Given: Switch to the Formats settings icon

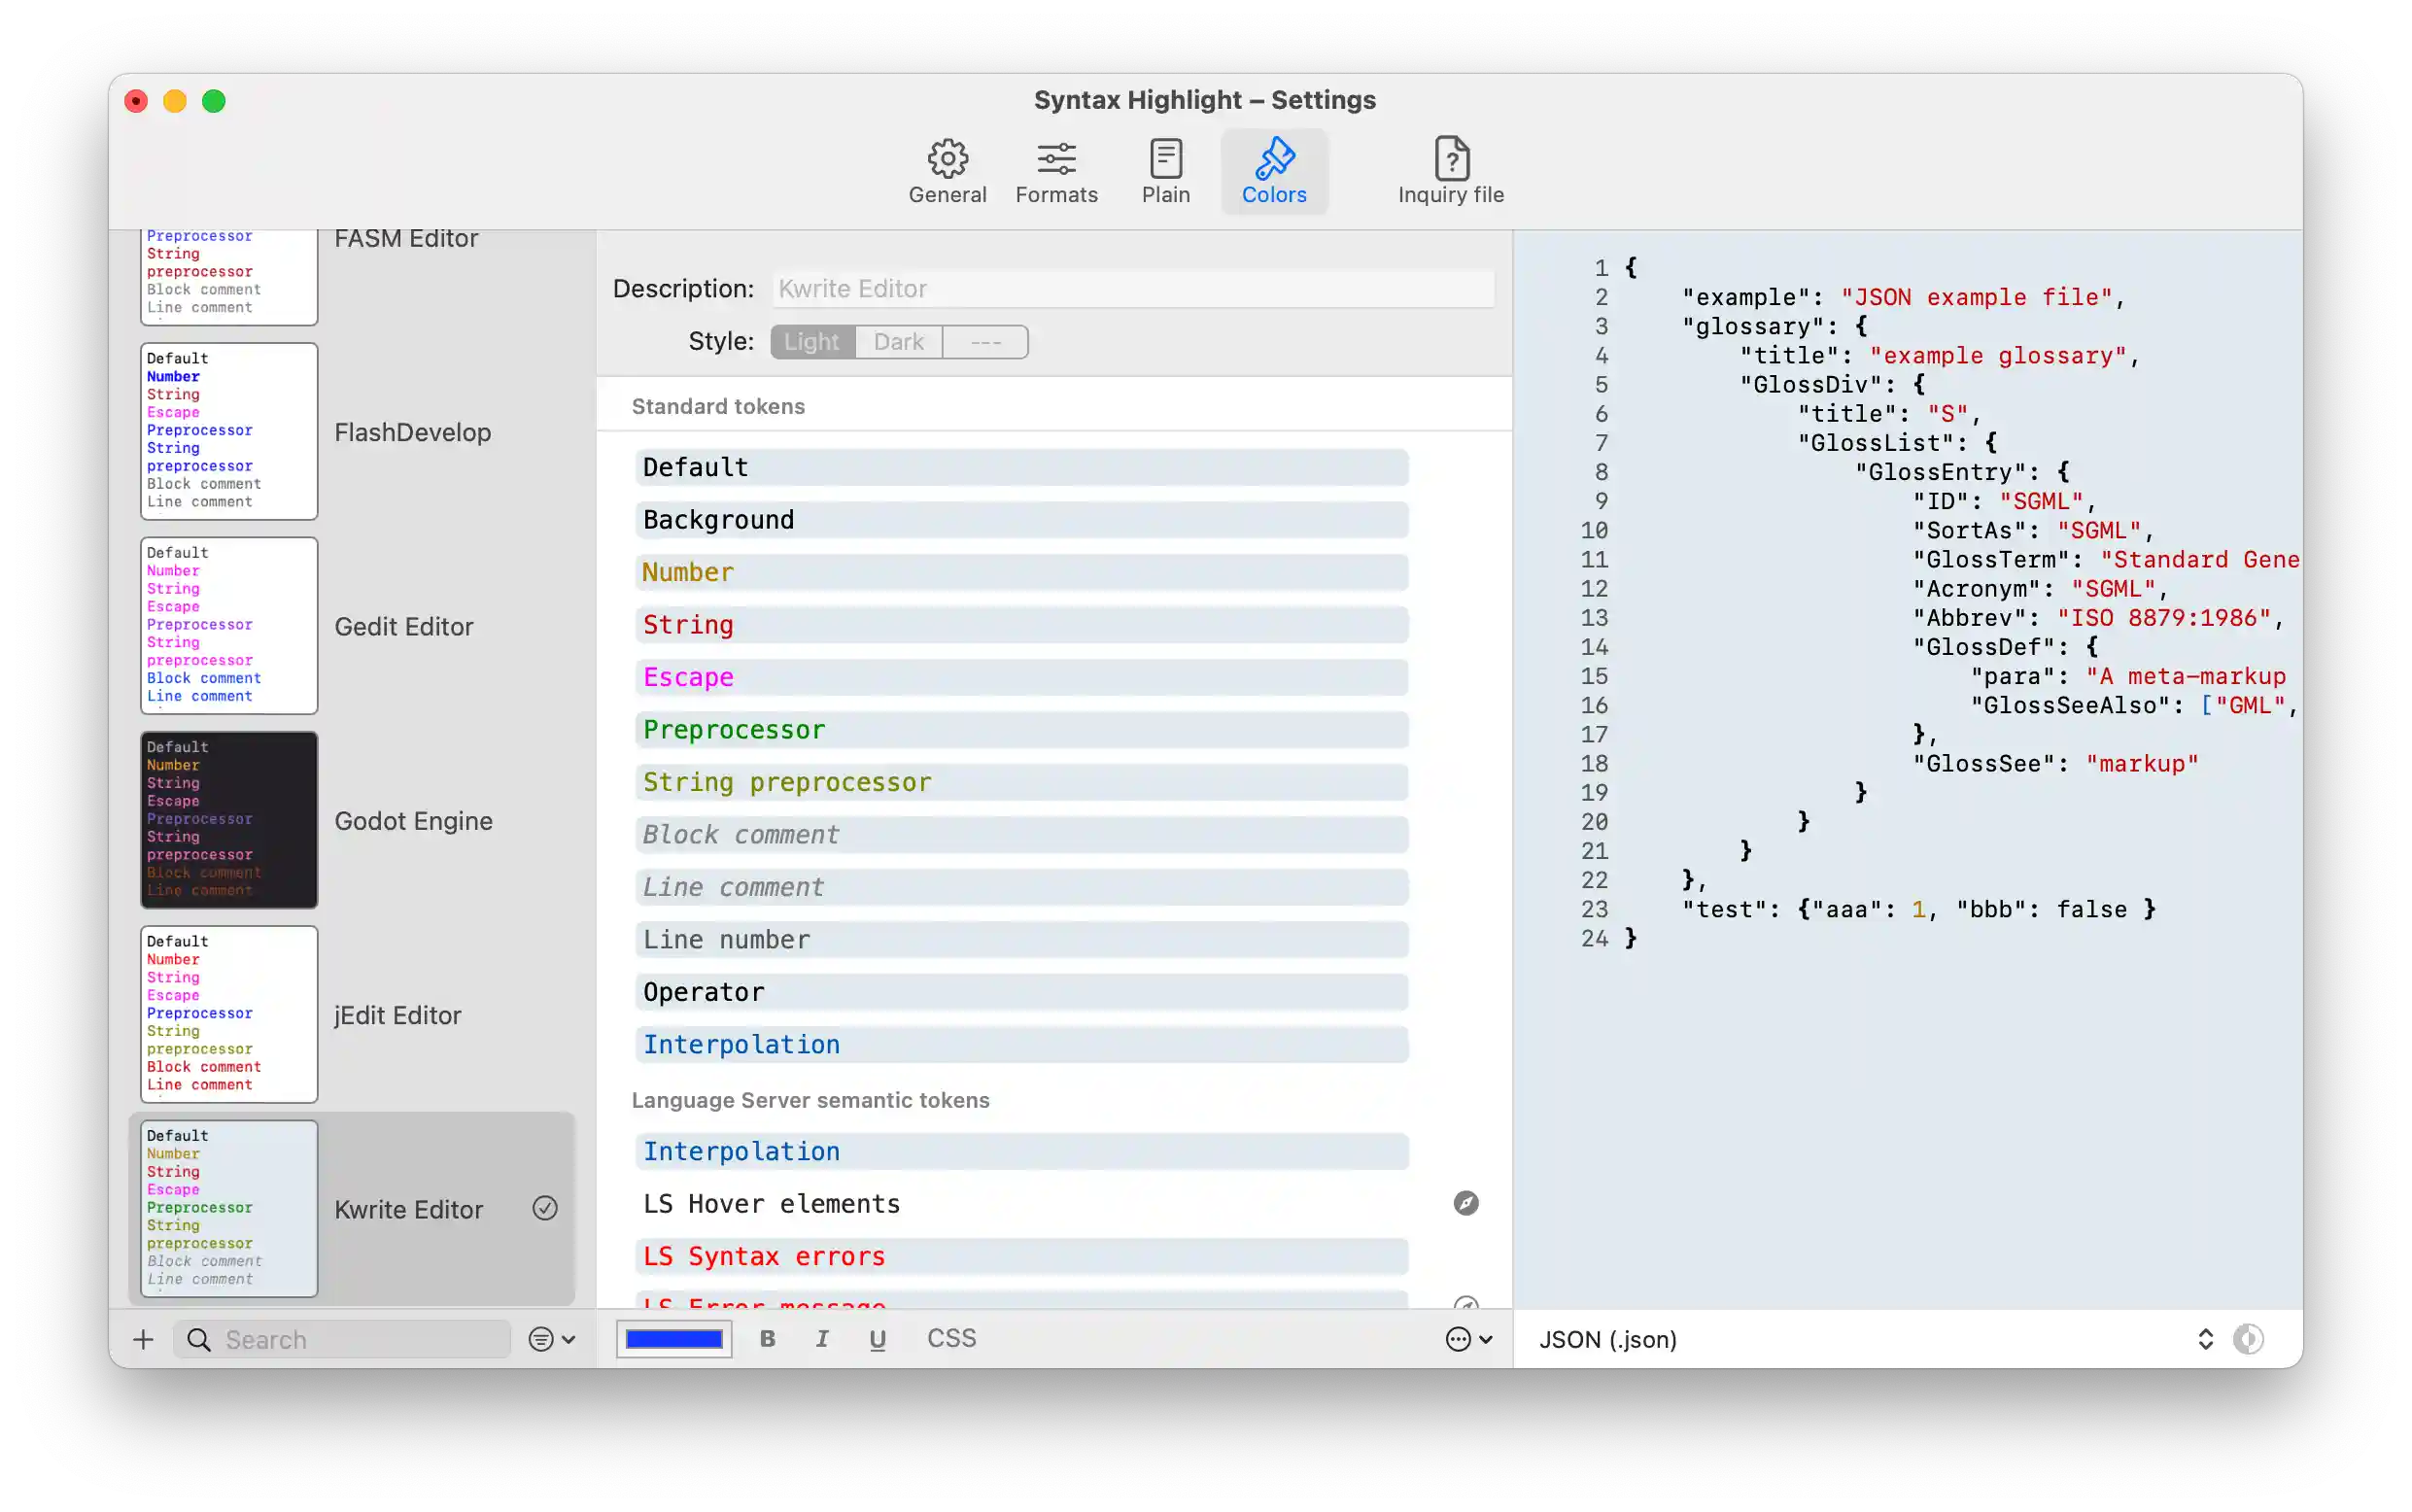Looking at the screenshot, I should click(1057, 170).
